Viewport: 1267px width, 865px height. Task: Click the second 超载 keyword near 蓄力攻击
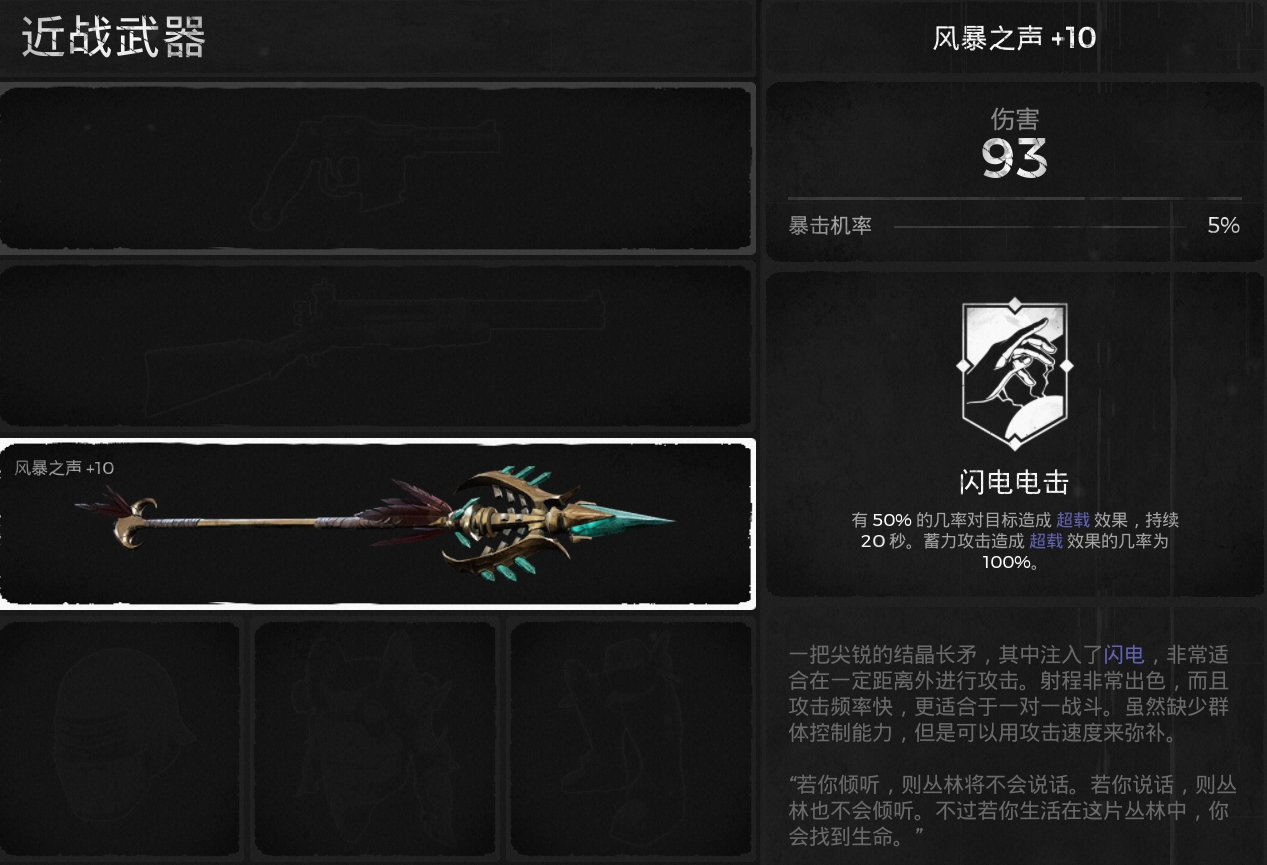point(1046,541)
